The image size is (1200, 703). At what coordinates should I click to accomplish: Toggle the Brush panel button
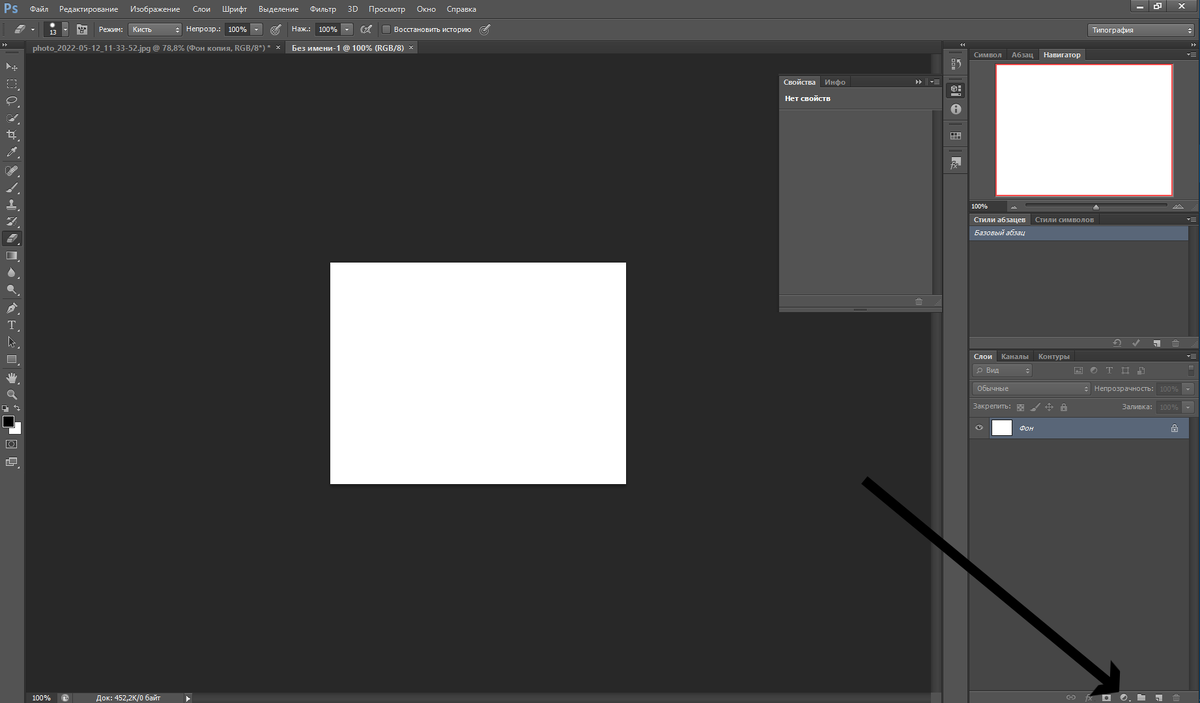pos(82,30)
